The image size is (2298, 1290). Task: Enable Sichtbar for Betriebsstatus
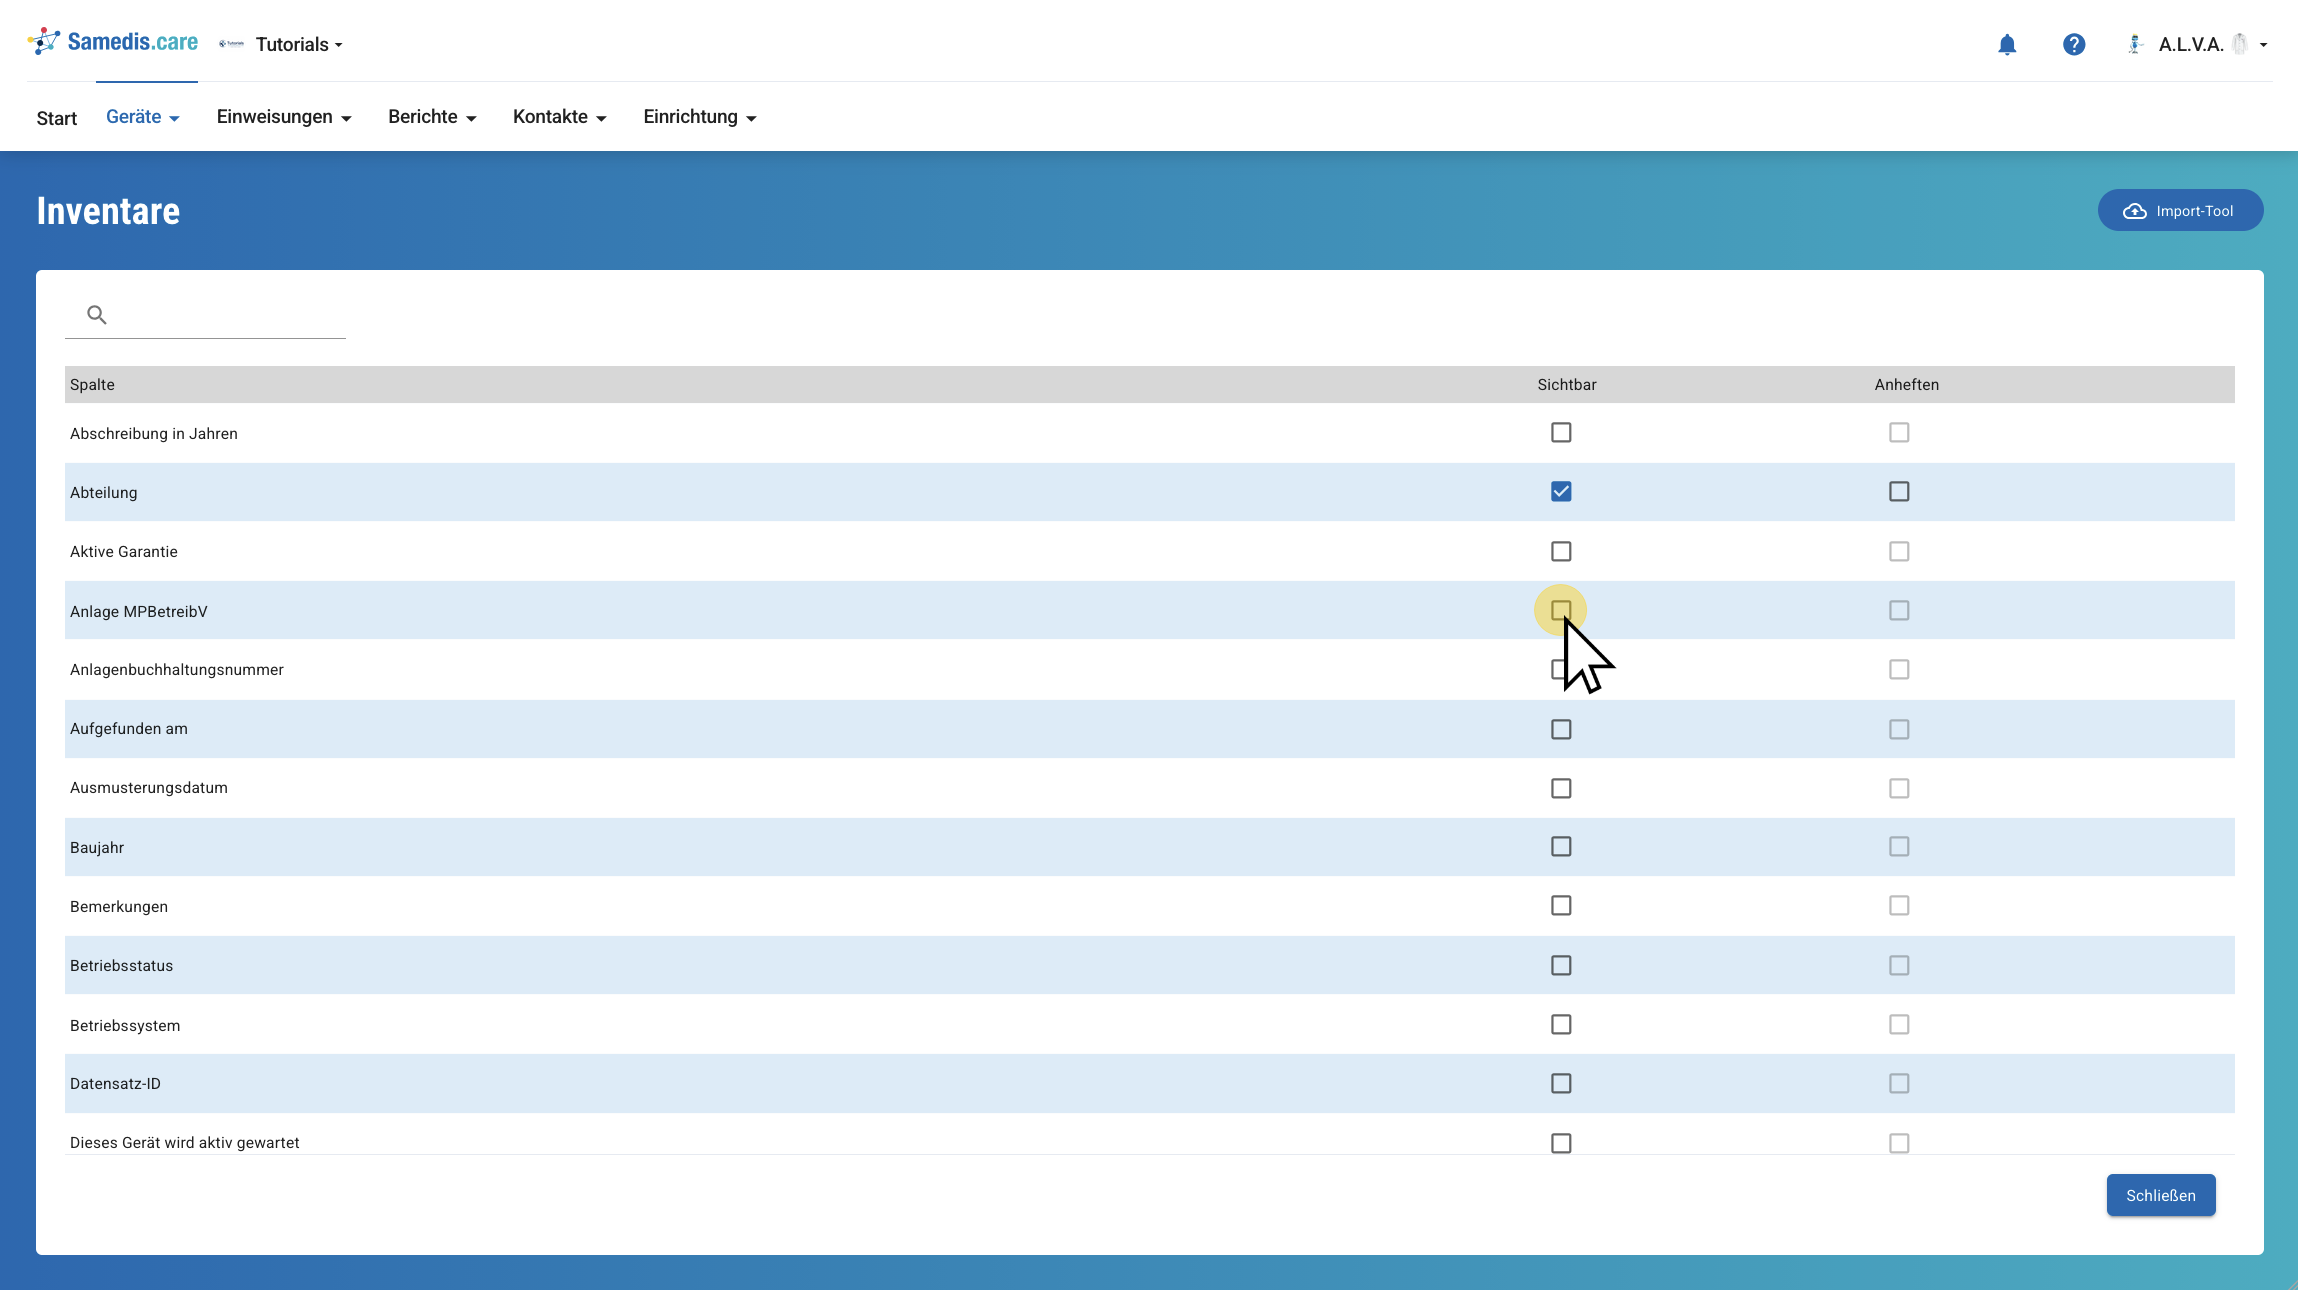point(1560,965)
